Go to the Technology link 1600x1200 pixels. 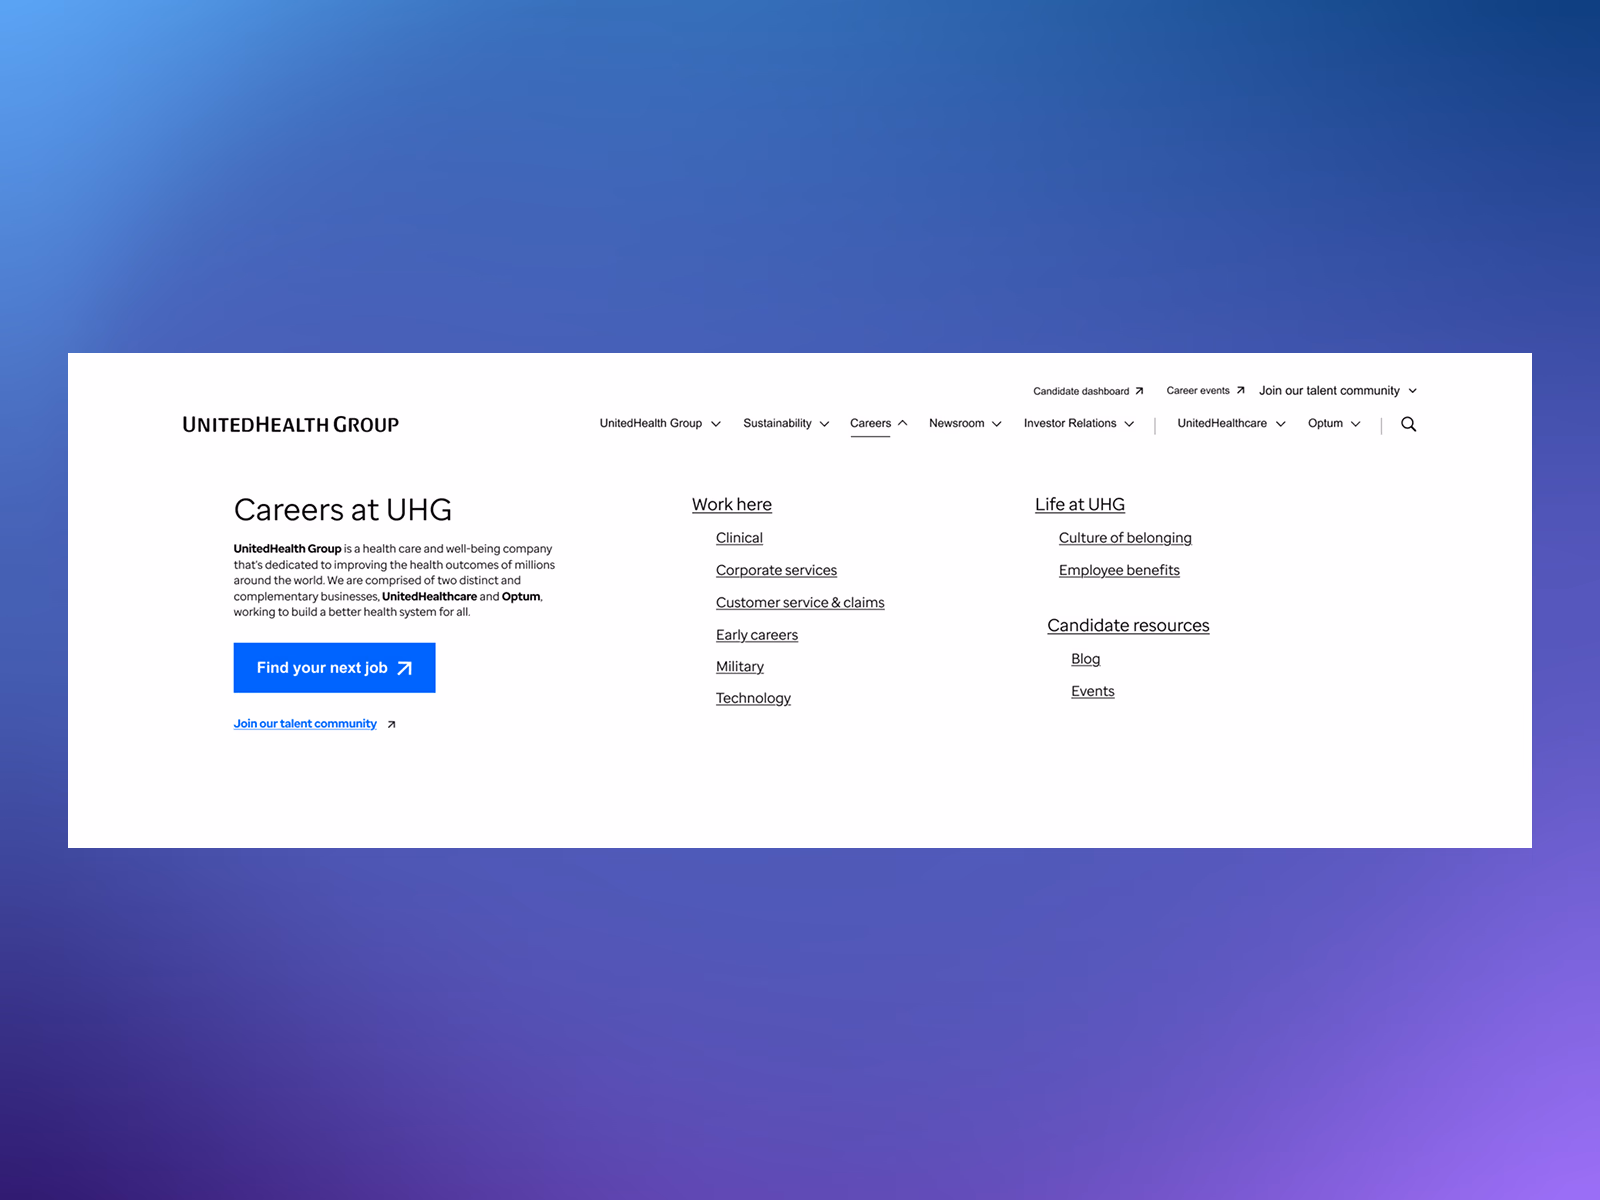(753, 698)
